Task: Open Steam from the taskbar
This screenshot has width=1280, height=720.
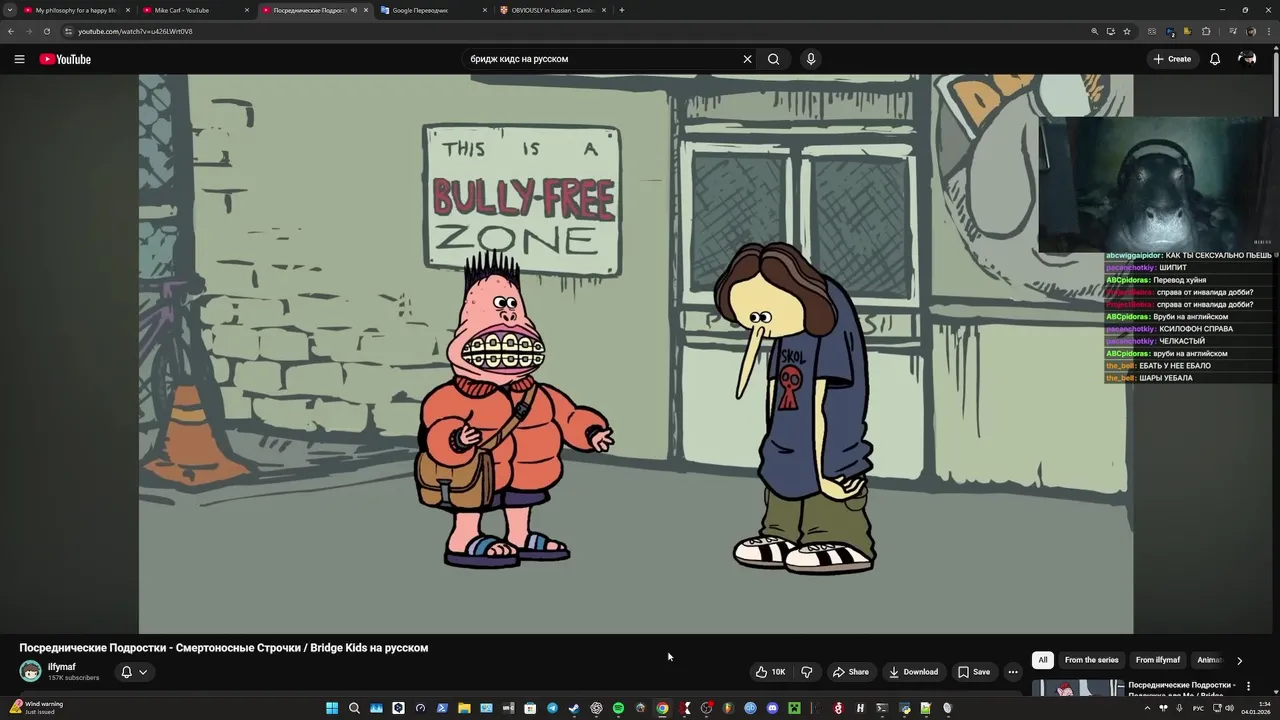Action: click(x=574, y=708)
